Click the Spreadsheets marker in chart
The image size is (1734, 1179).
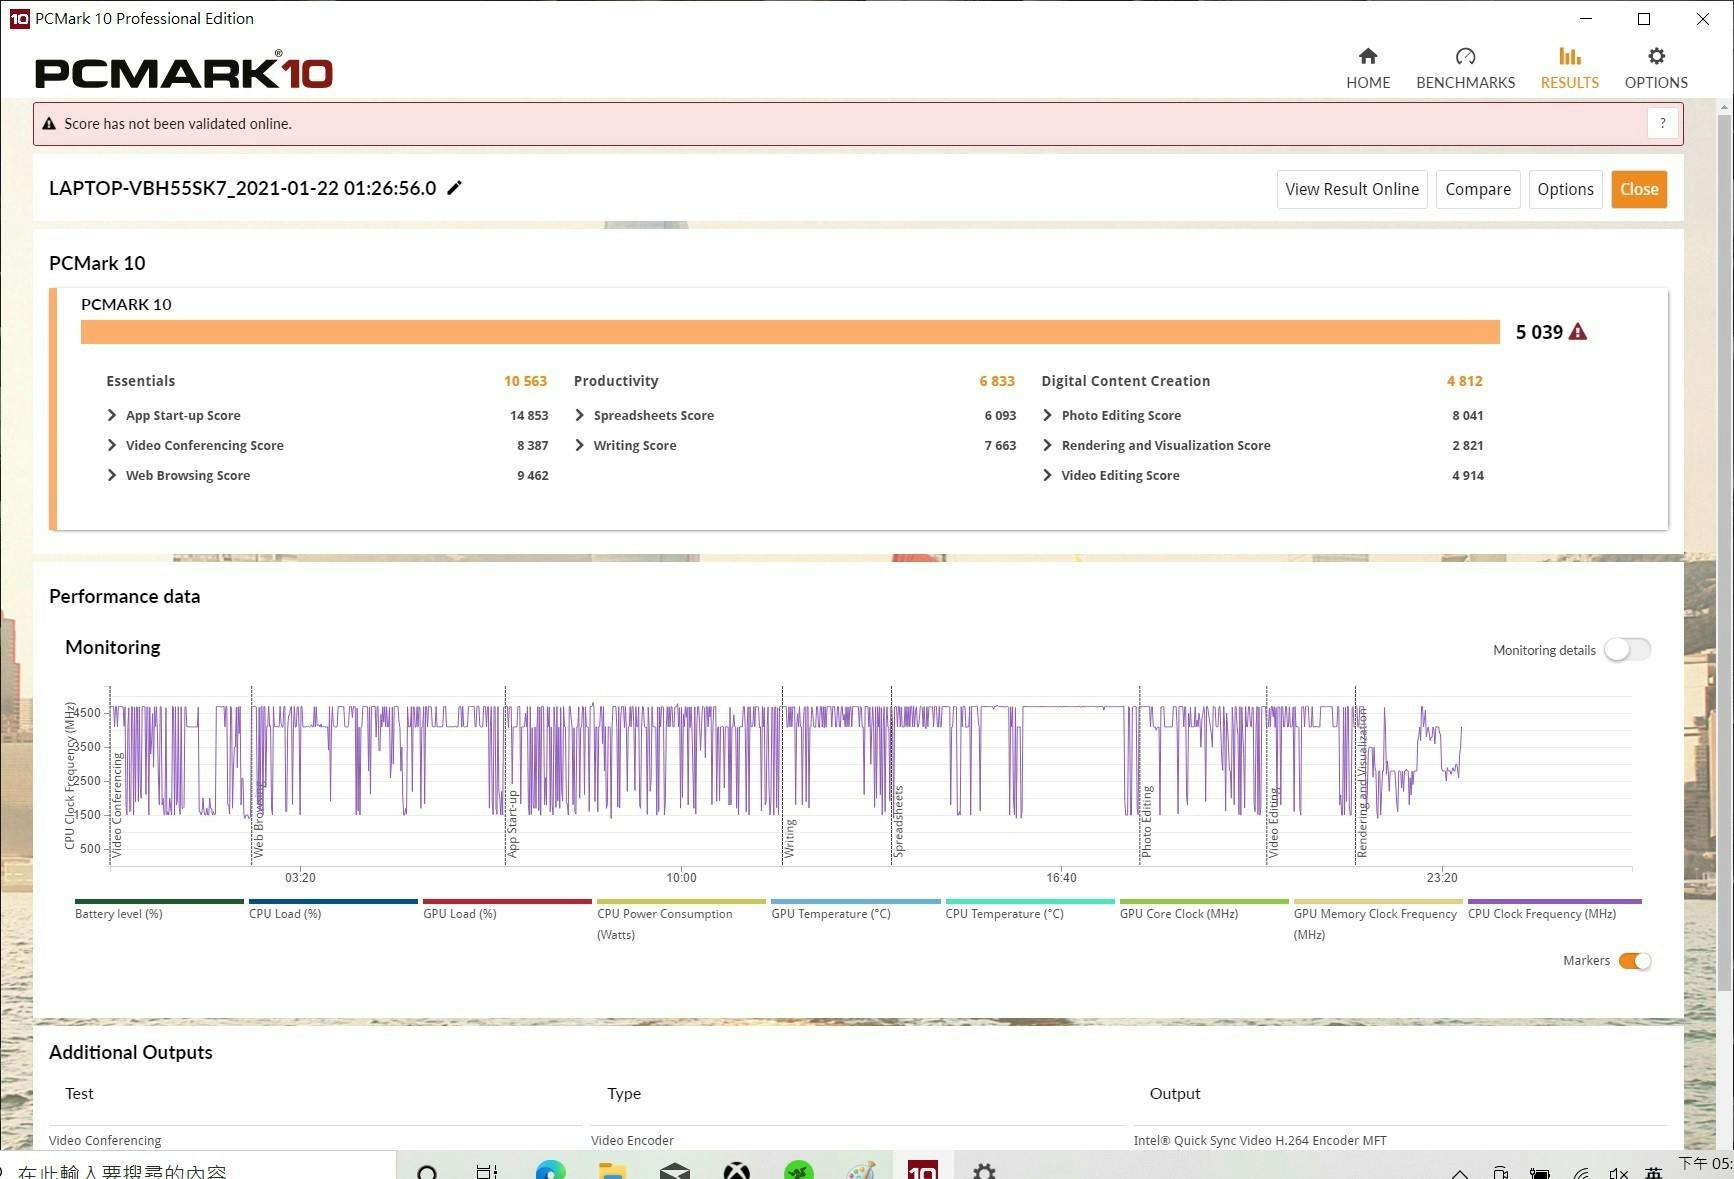click(x=898, y=821)
